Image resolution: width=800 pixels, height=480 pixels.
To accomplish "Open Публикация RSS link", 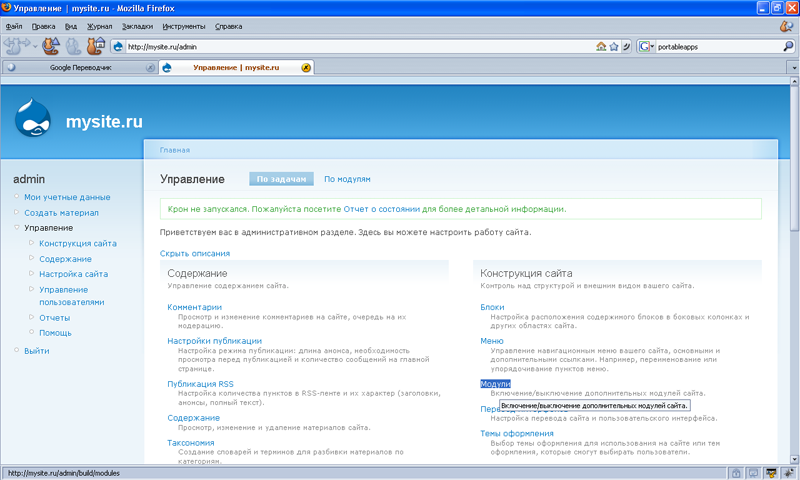I will coord(200,384).
